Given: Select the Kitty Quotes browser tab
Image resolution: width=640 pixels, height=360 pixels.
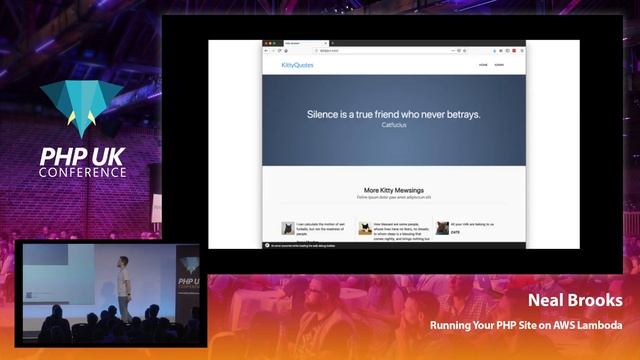Looking at the screenshot, I should (306, 43).
